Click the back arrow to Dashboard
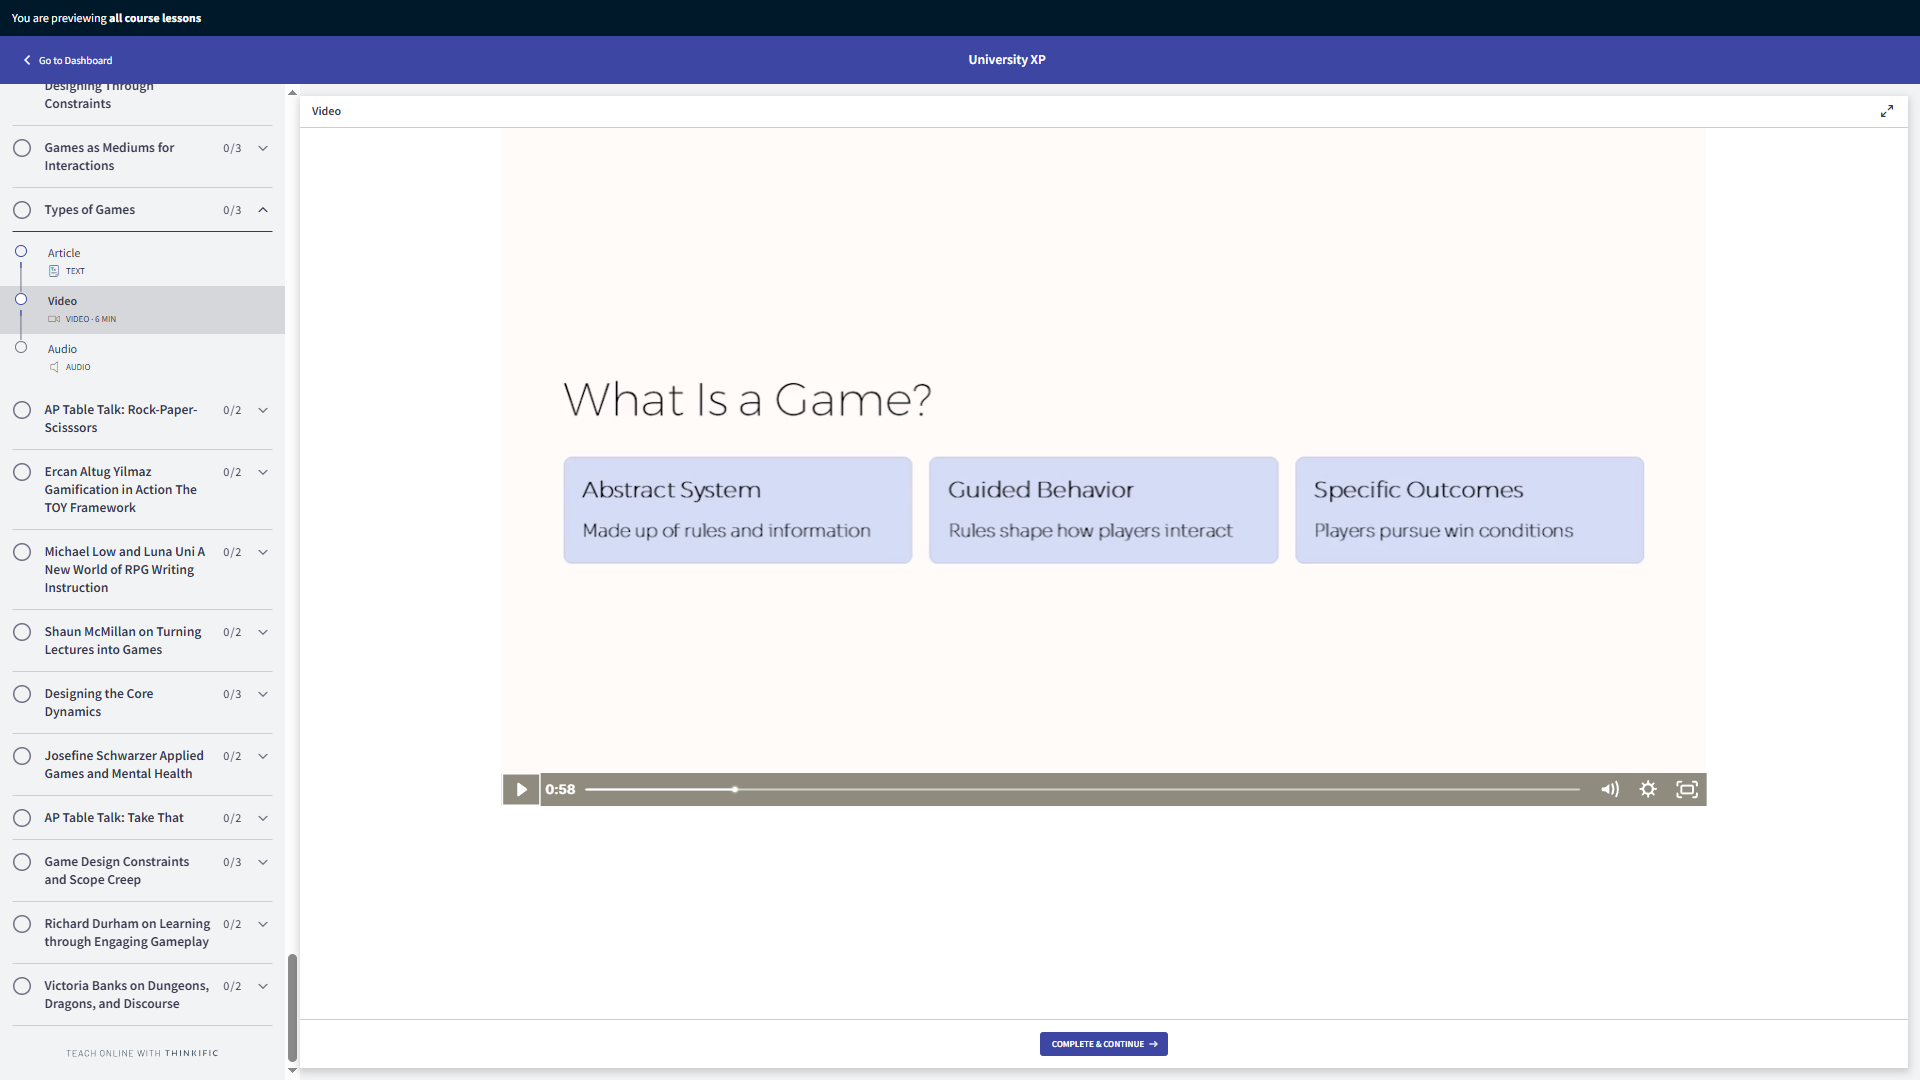The image size is (1920, 1080). tap(27, 60)
